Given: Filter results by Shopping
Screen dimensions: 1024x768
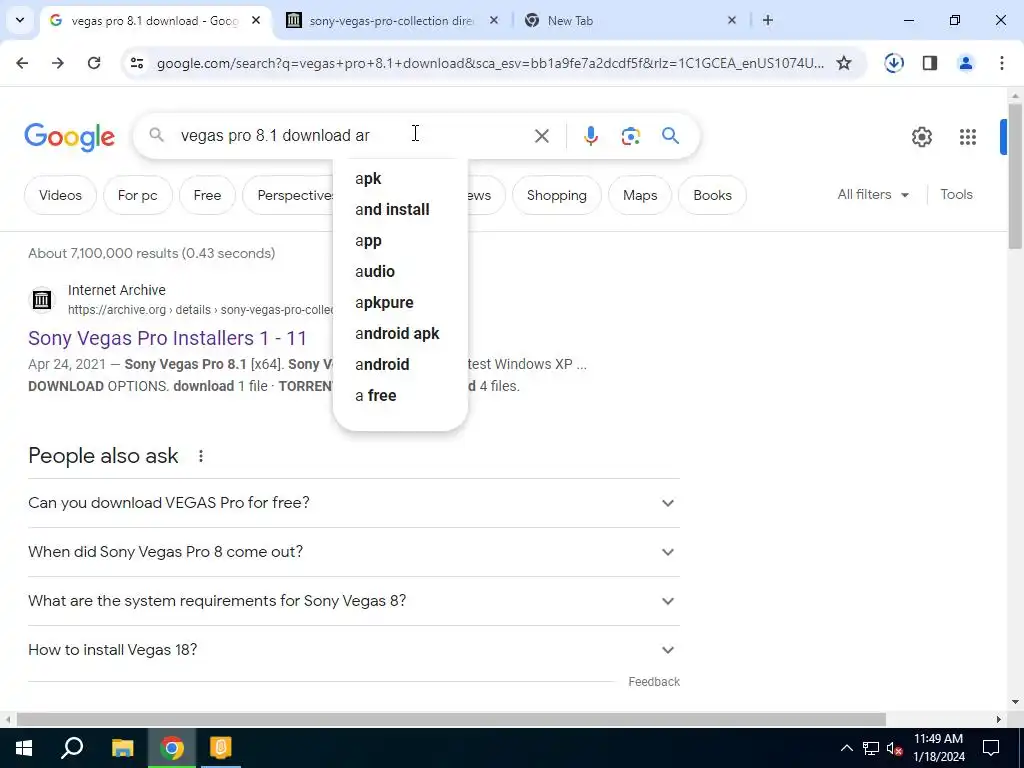Looking at the screenshot, I should pyautogui.click(x=556, y=195).
